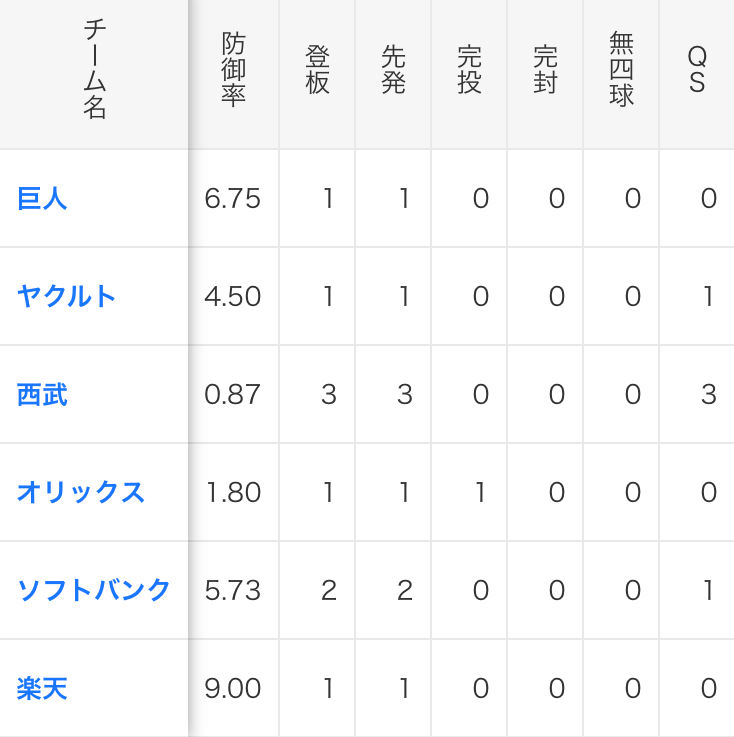
Task: Click the 完投 column header
Action: coord(469,69)
